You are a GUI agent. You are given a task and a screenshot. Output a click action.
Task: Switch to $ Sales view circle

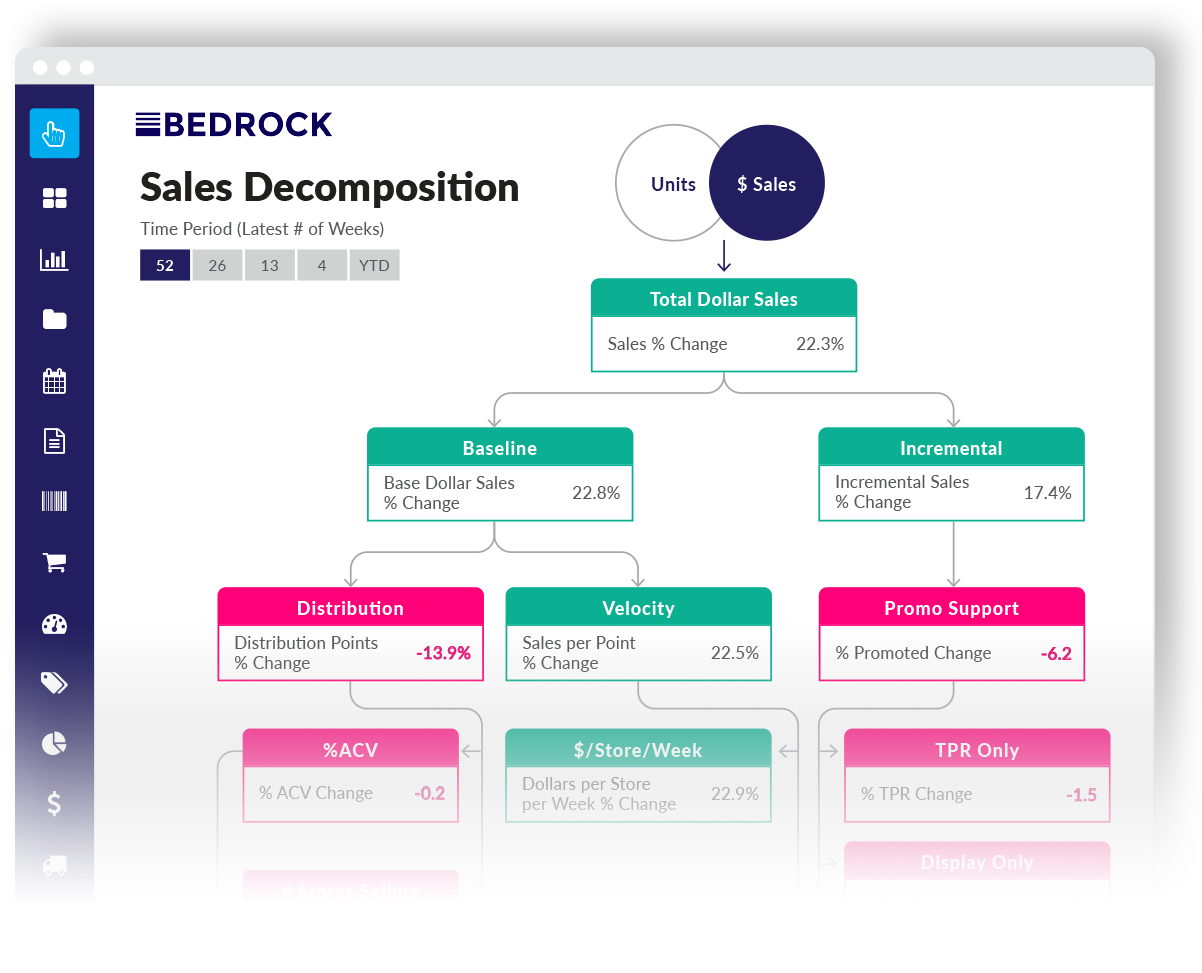(x=767, y=183)
